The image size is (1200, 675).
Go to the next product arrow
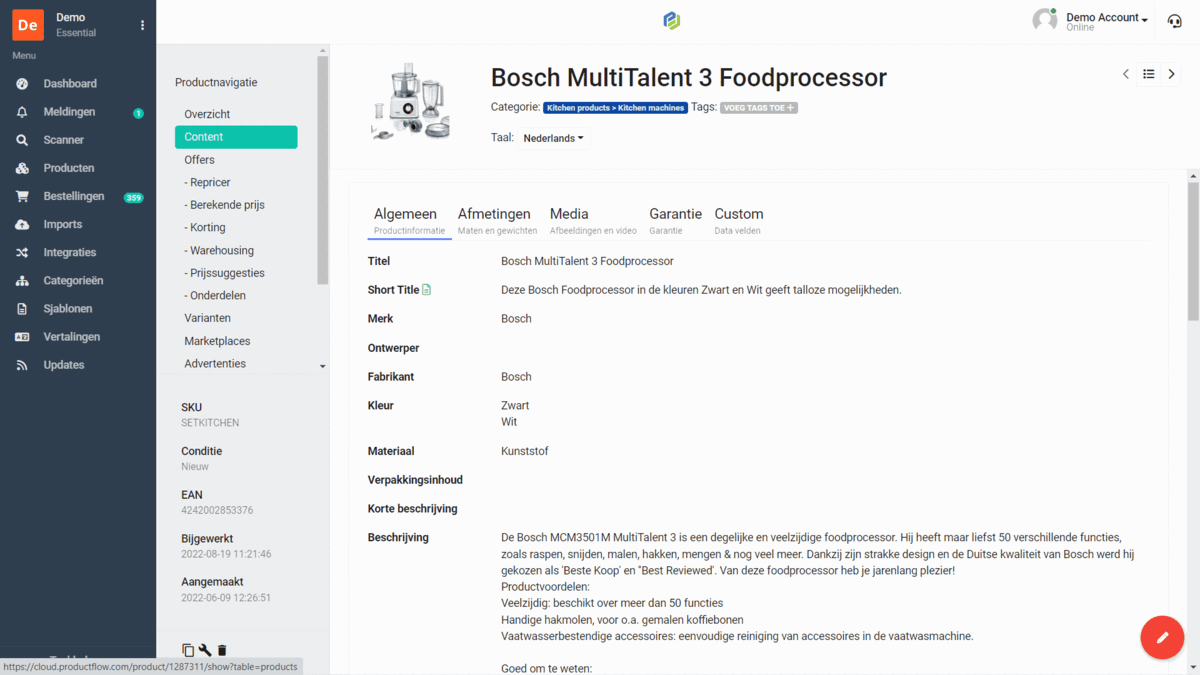click(x=1171, y=74)
